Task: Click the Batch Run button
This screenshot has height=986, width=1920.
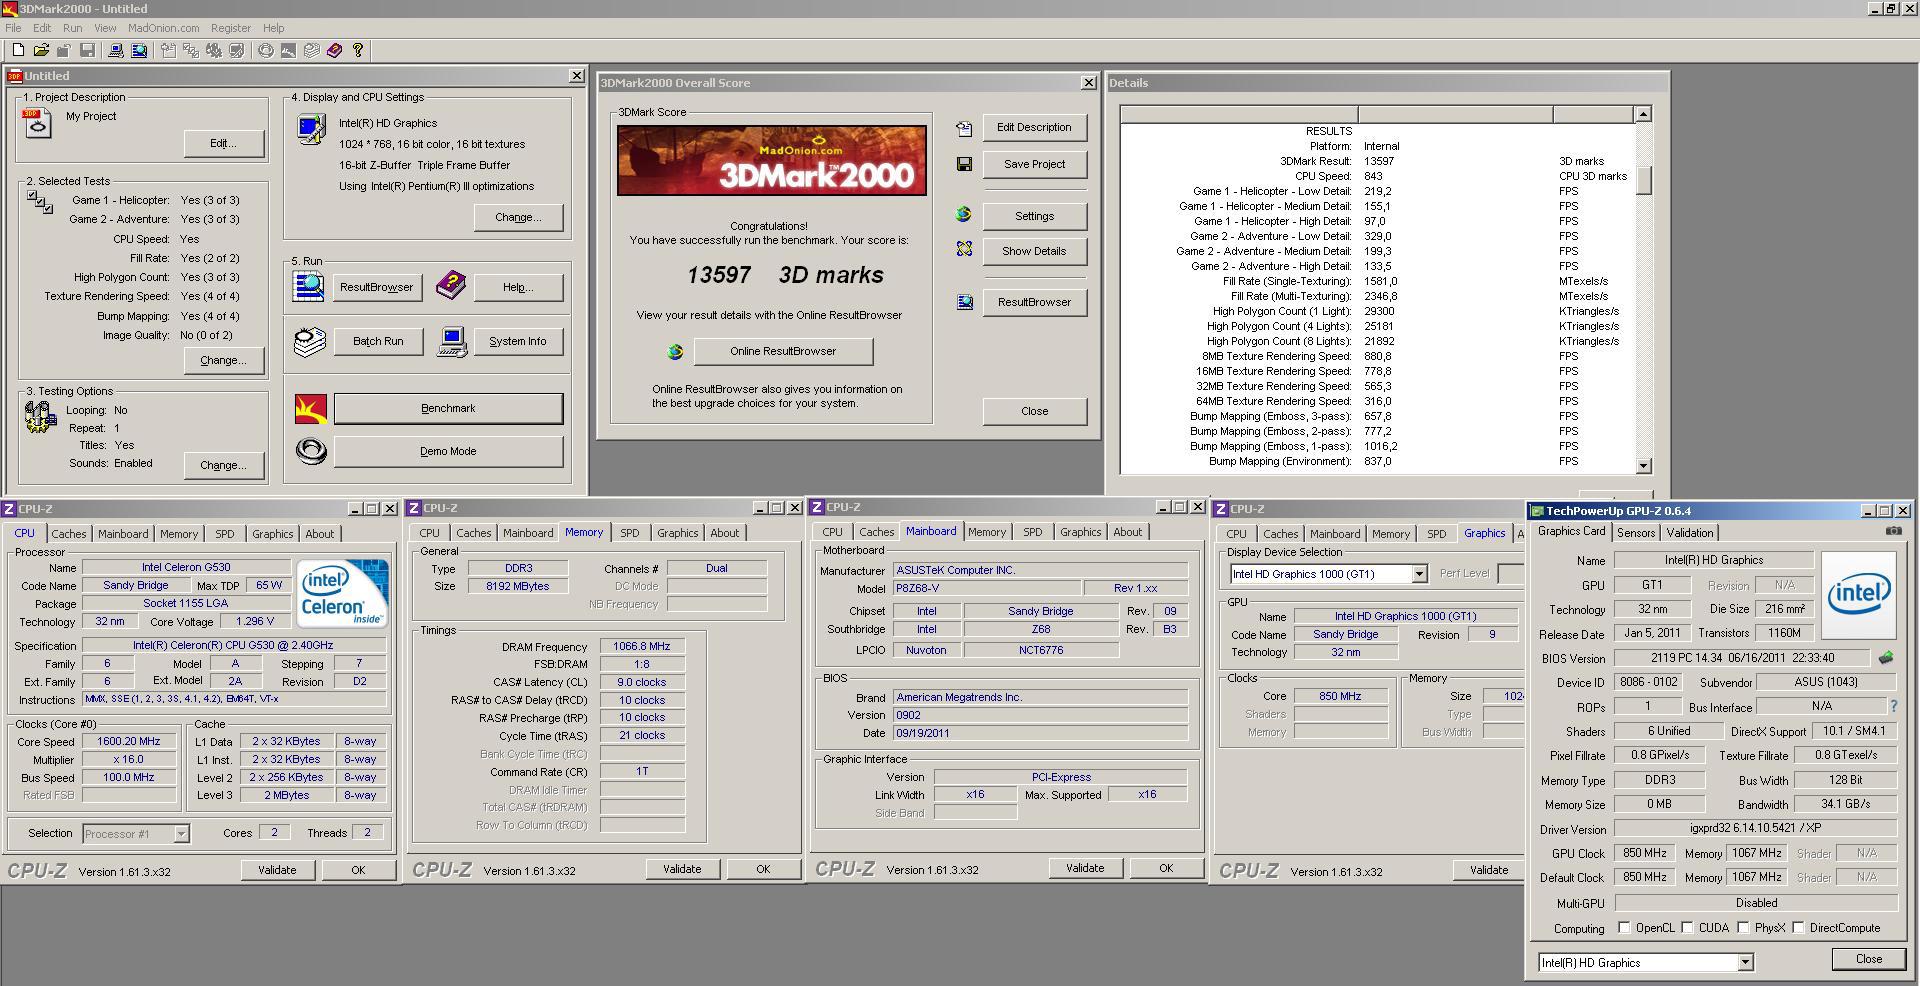Action: click(378, 341)
